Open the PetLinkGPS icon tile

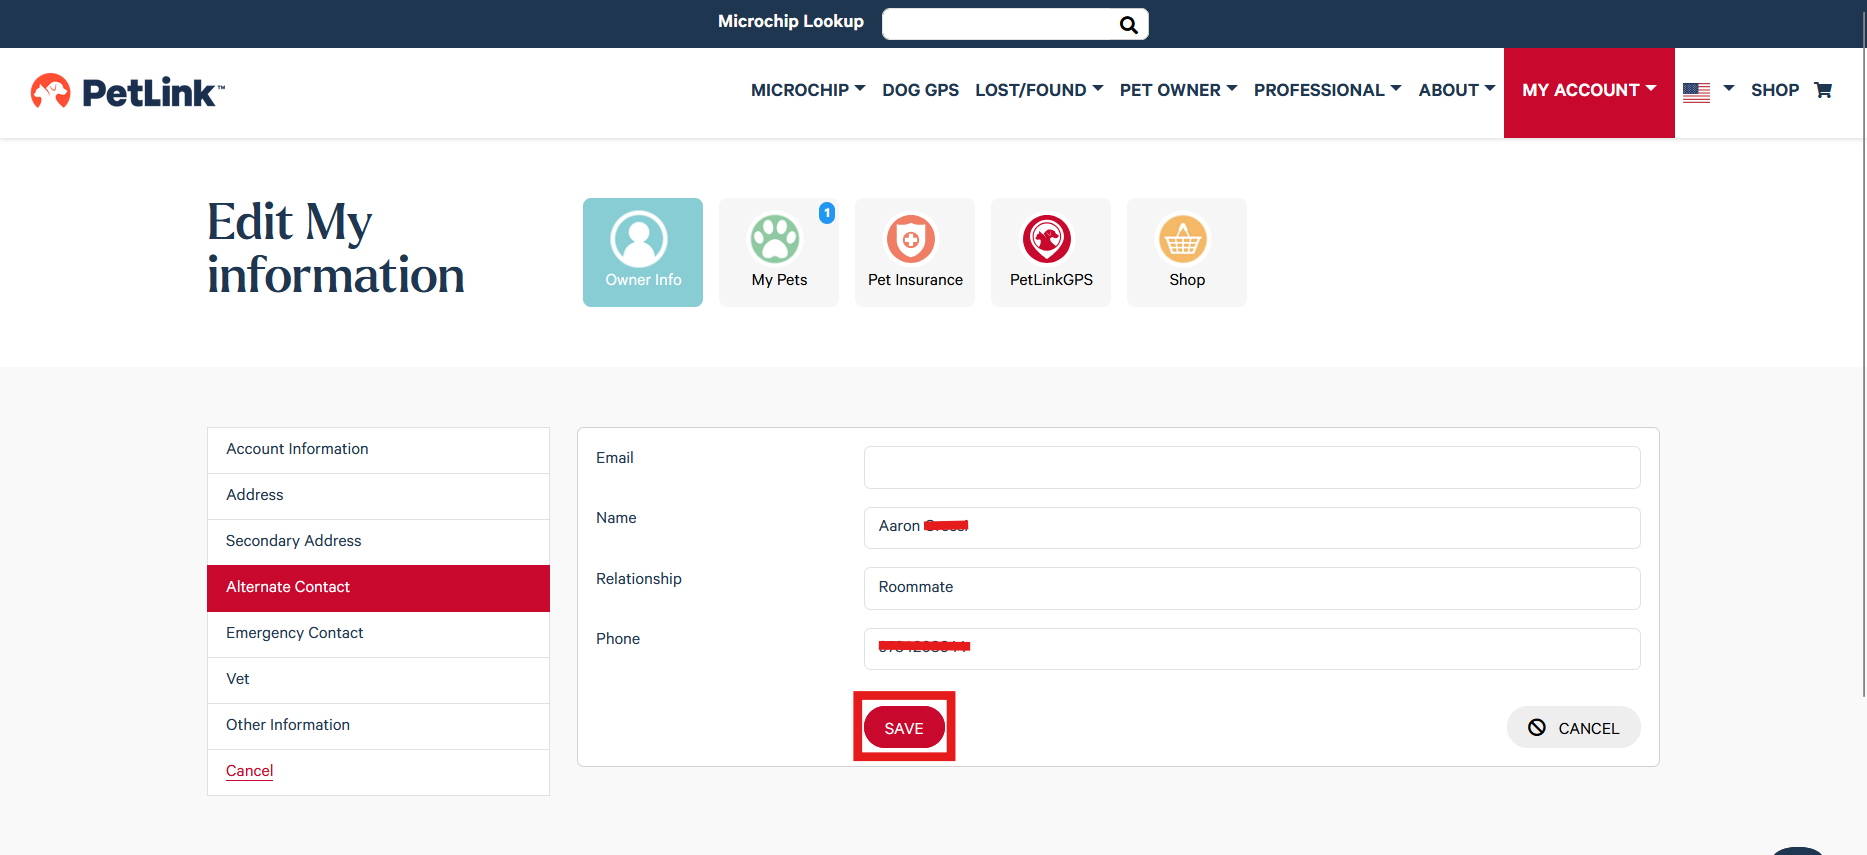tap(1051, 252)
